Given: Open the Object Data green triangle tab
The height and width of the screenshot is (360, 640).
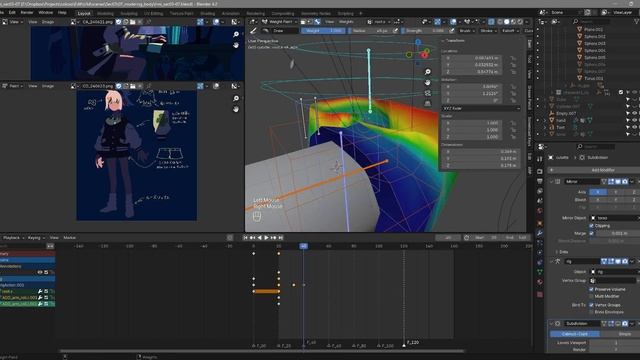Looking at the screenshot, I should pos(540,272).
